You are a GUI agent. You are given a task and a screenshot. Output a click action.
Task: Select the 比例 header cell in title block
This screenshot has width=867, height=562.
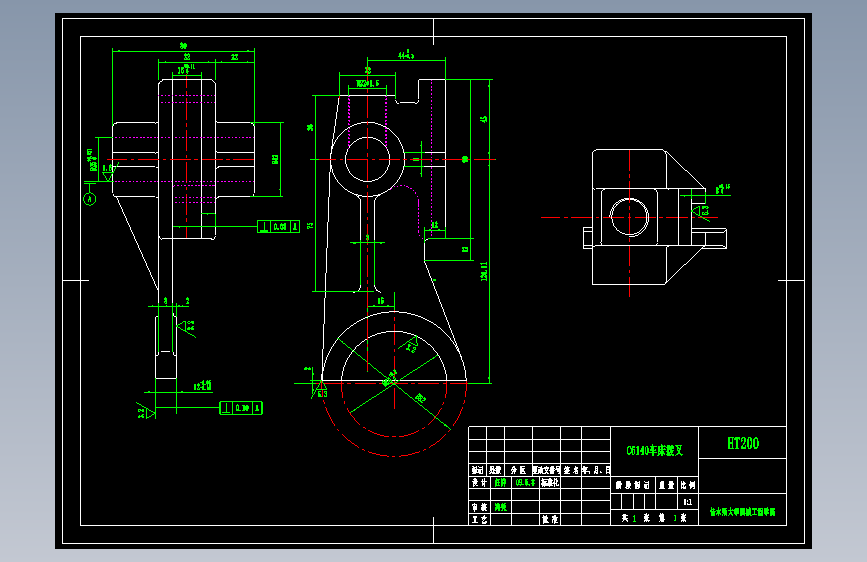point(687,485)
